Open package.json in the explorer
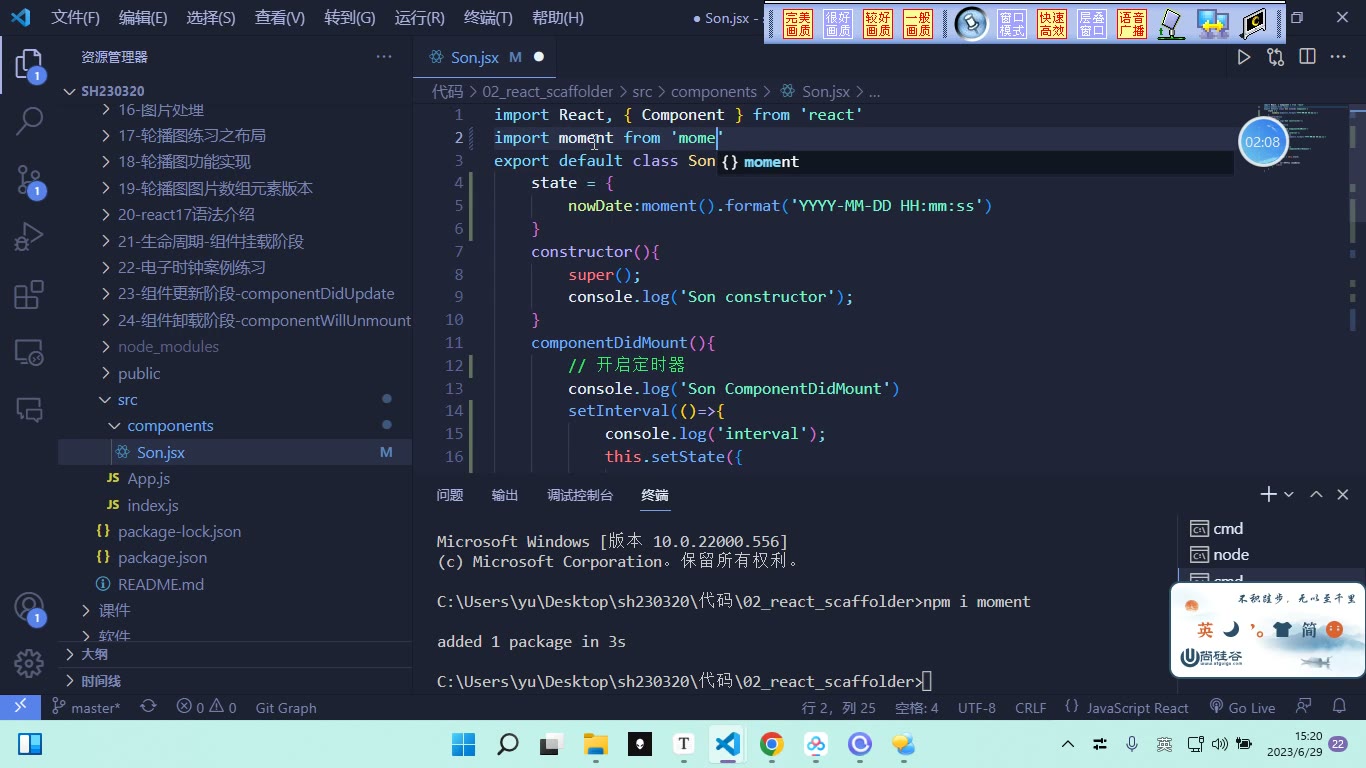The width and height of the screenshot is (1366, 768). (163, 558)
